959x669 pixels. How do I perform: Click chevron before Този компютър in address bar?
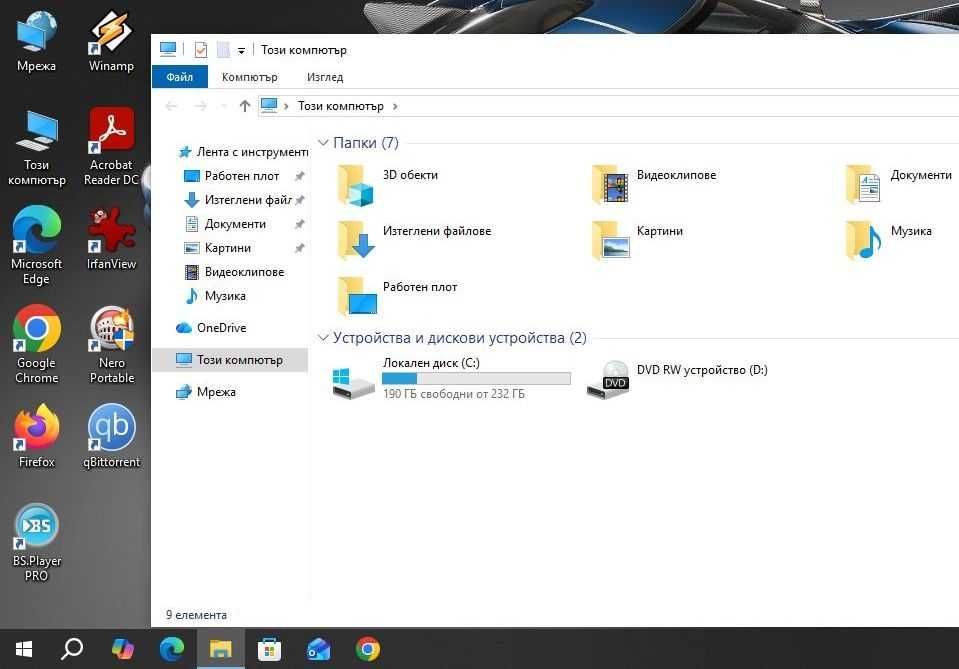click(x=286, y=106)
